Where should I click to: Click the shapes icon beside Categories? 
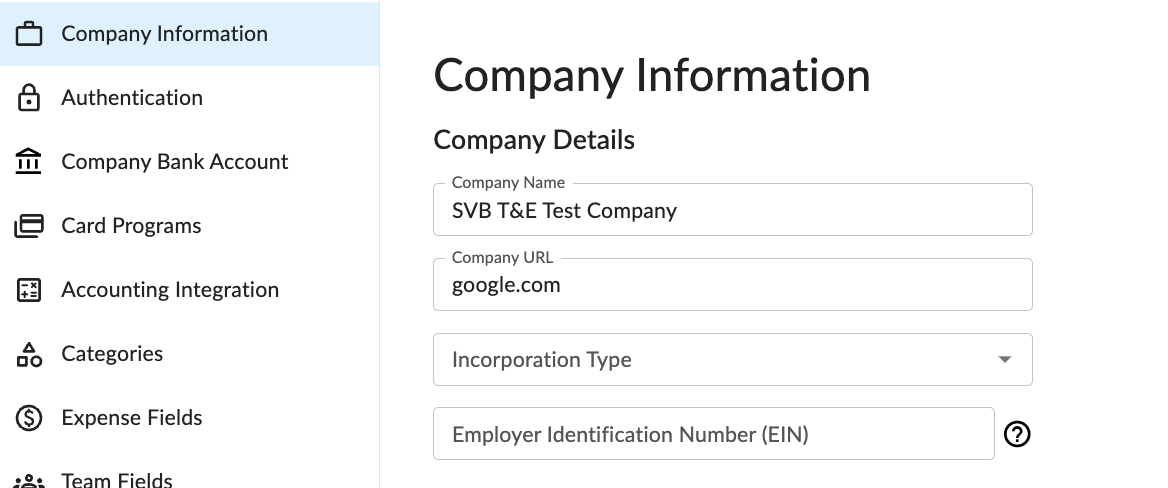[x=29, y=354]
